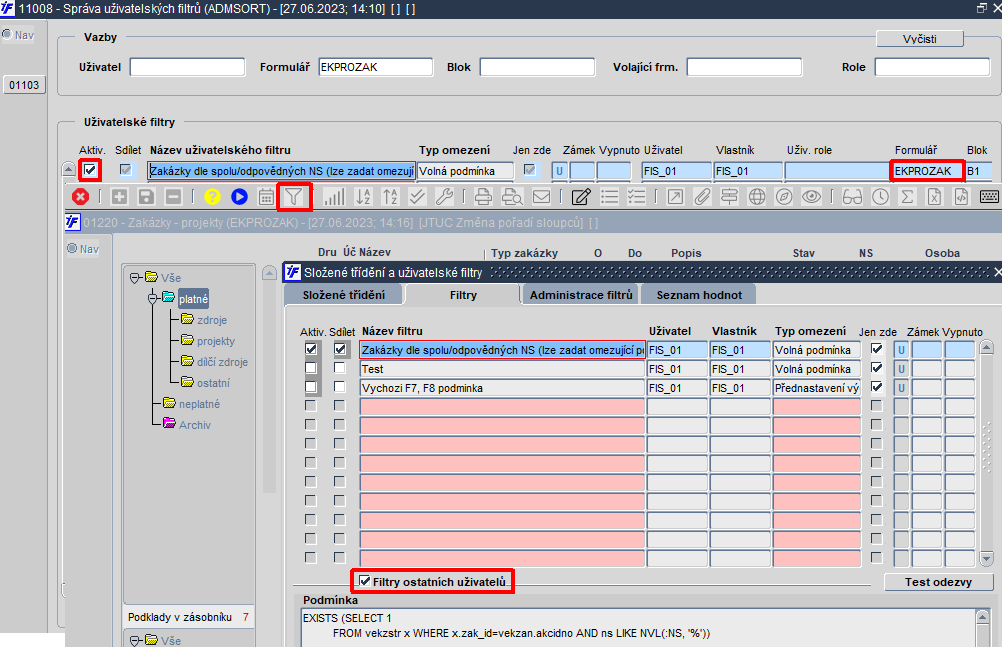Click the paperclip attachment icon

[702, 197]
